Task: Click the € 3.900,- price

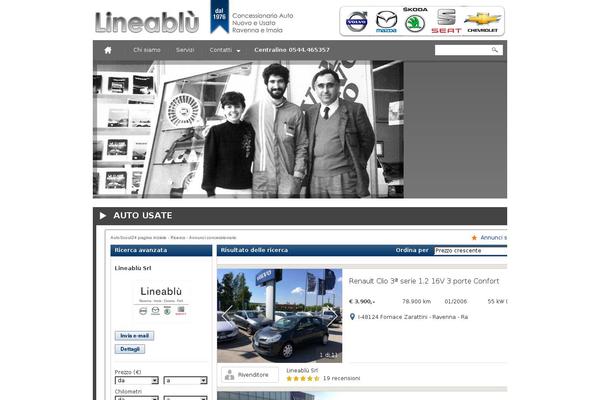Action: pos(362,302)
